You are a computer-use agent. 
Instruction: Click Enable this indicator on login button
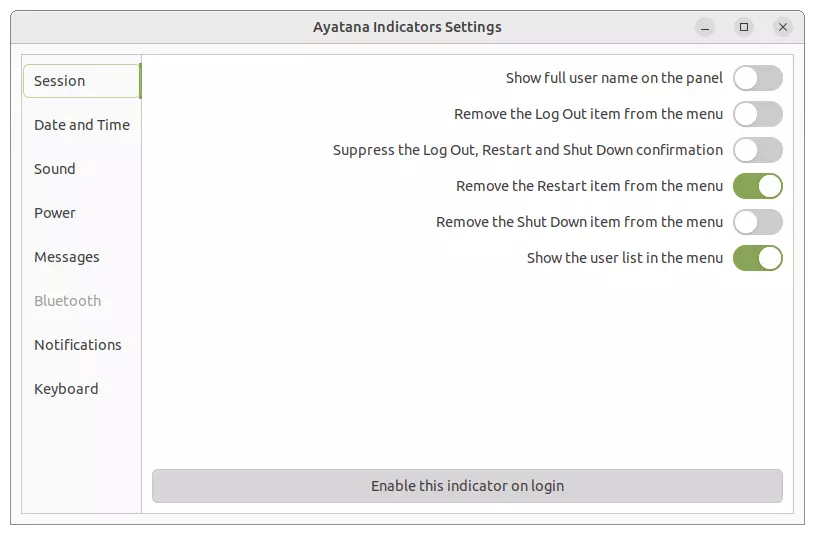pyautogui.click(x=467, y=486)
